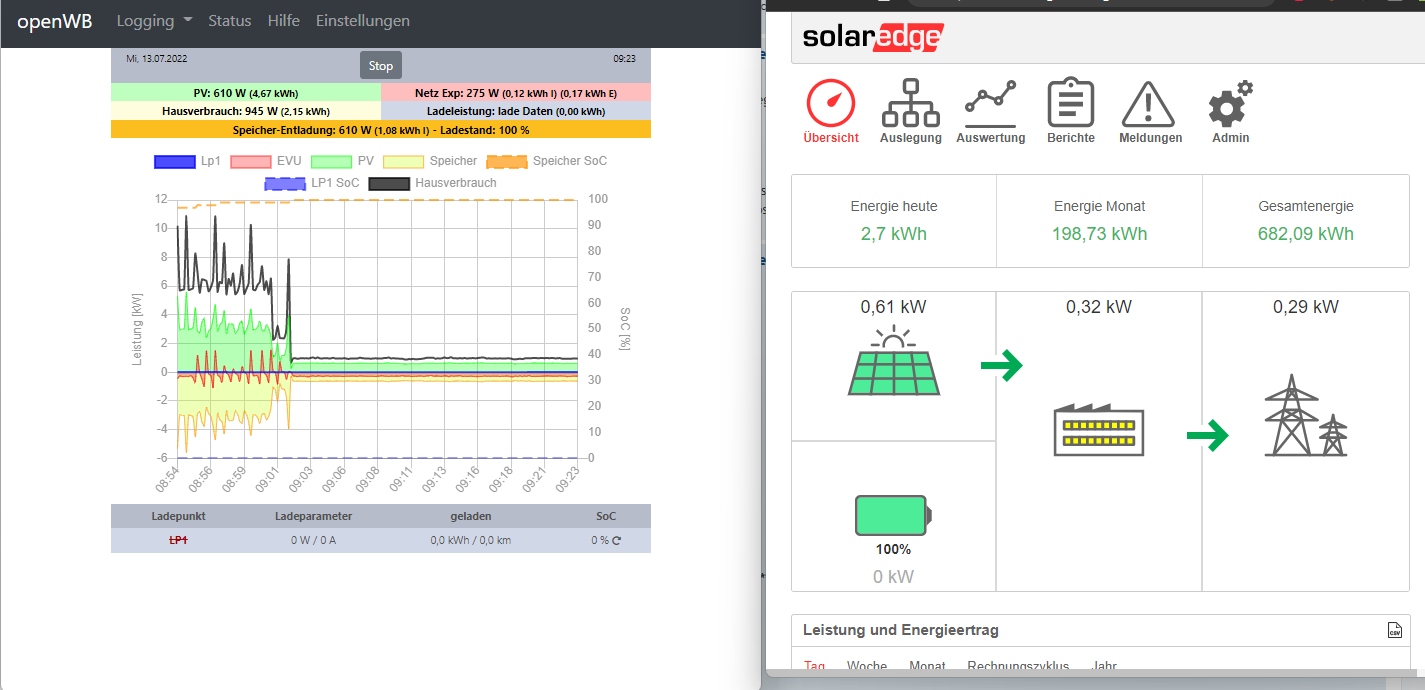The image size is (1425, 690).
Task: Click the openWB brand link
Action: tap(55, 21)
